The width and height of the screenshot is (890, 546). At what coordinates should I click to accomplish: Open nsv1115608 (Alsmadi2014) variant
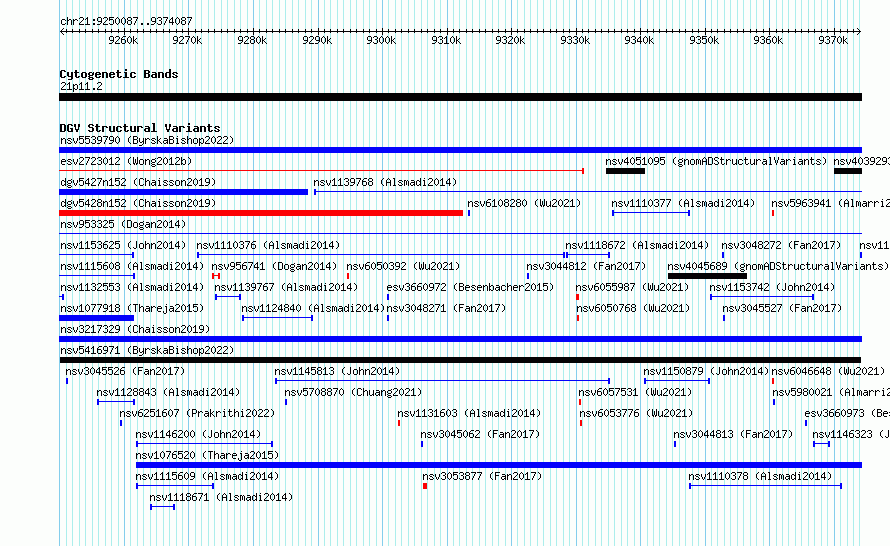[x=132, y=266]
